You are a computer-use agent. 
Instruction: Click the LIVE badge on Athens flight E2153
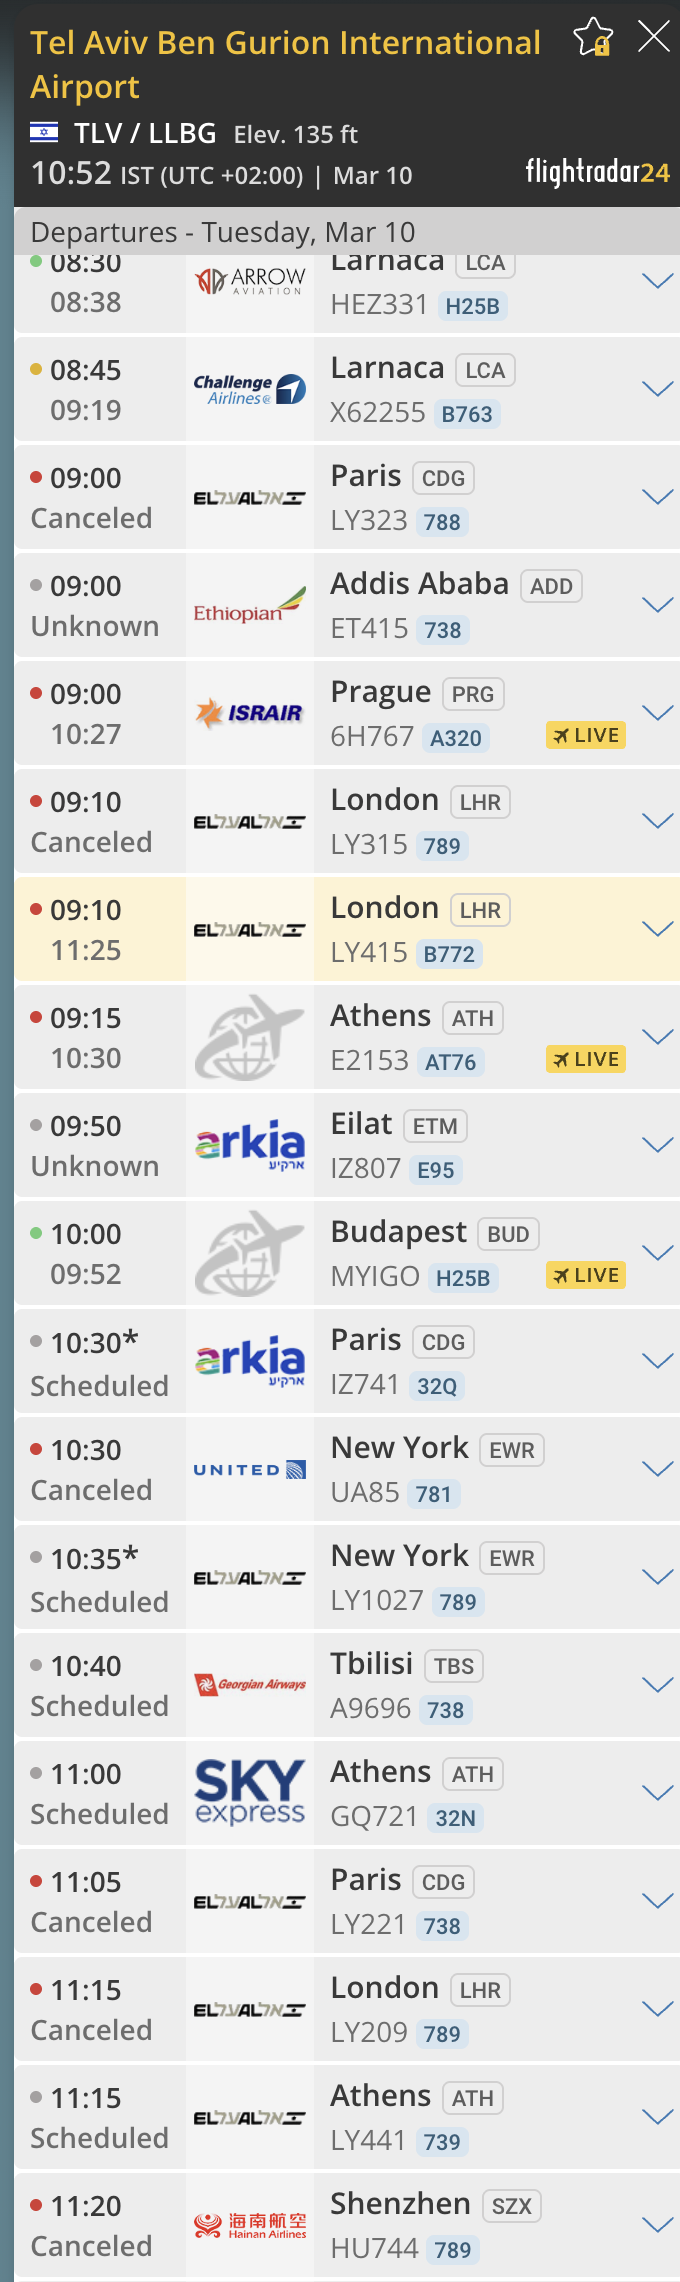(586, 1059)
